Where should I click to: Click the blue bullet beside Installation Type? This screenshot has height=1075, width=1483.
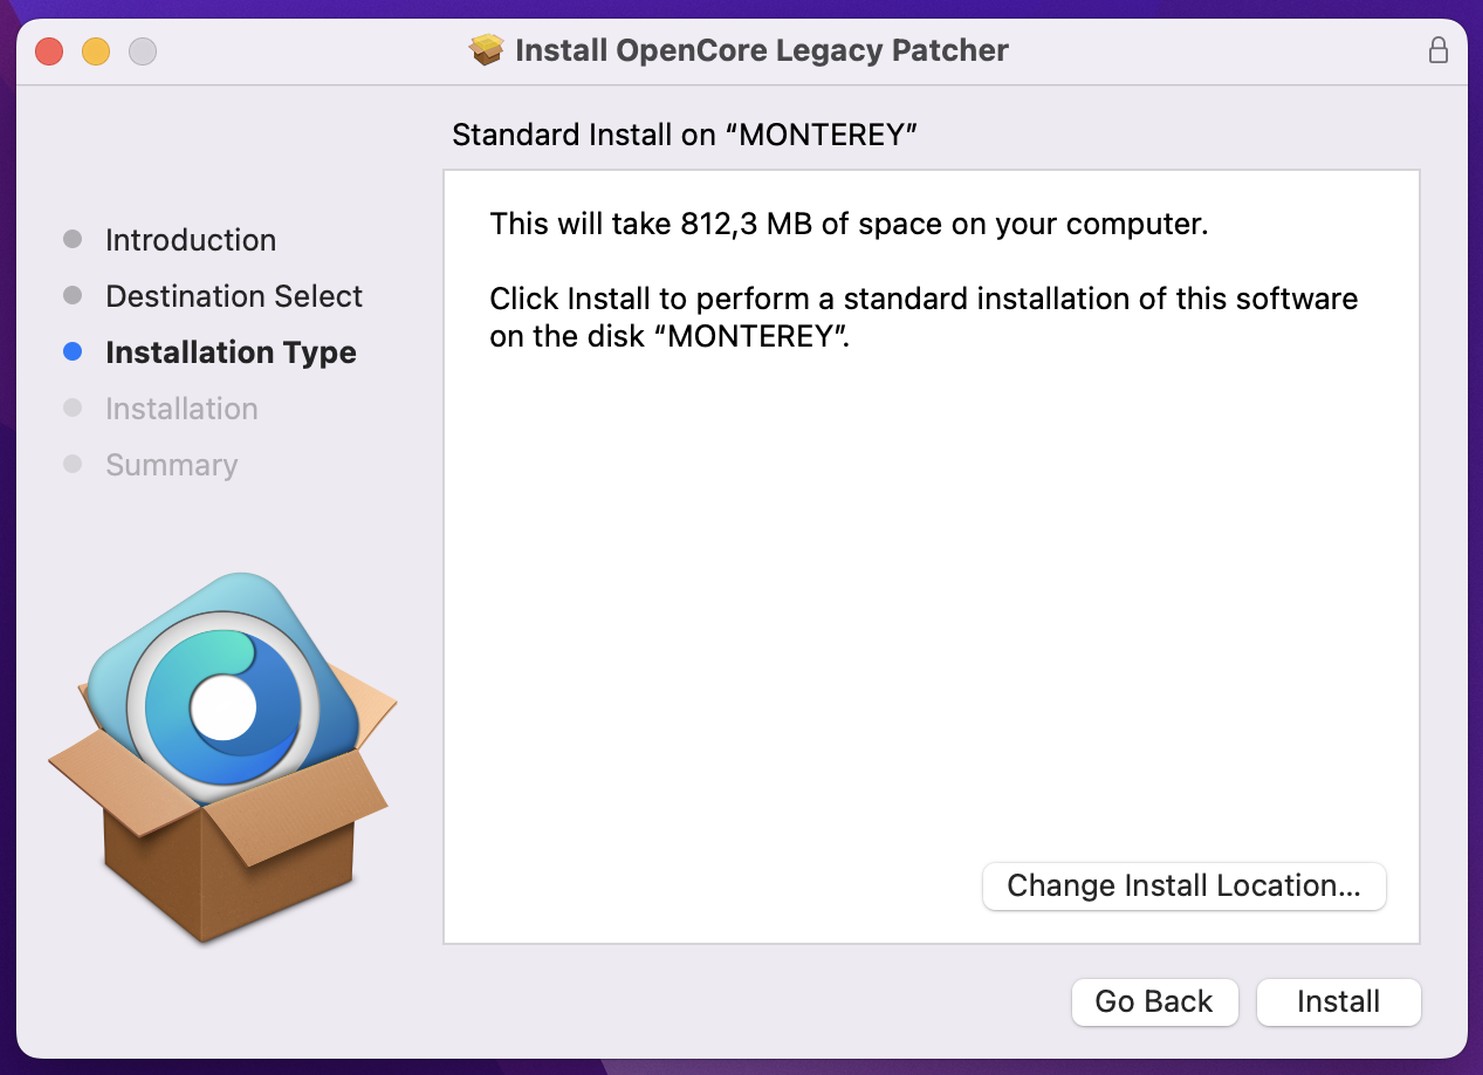pyautogui.click(x=72, y=351)
